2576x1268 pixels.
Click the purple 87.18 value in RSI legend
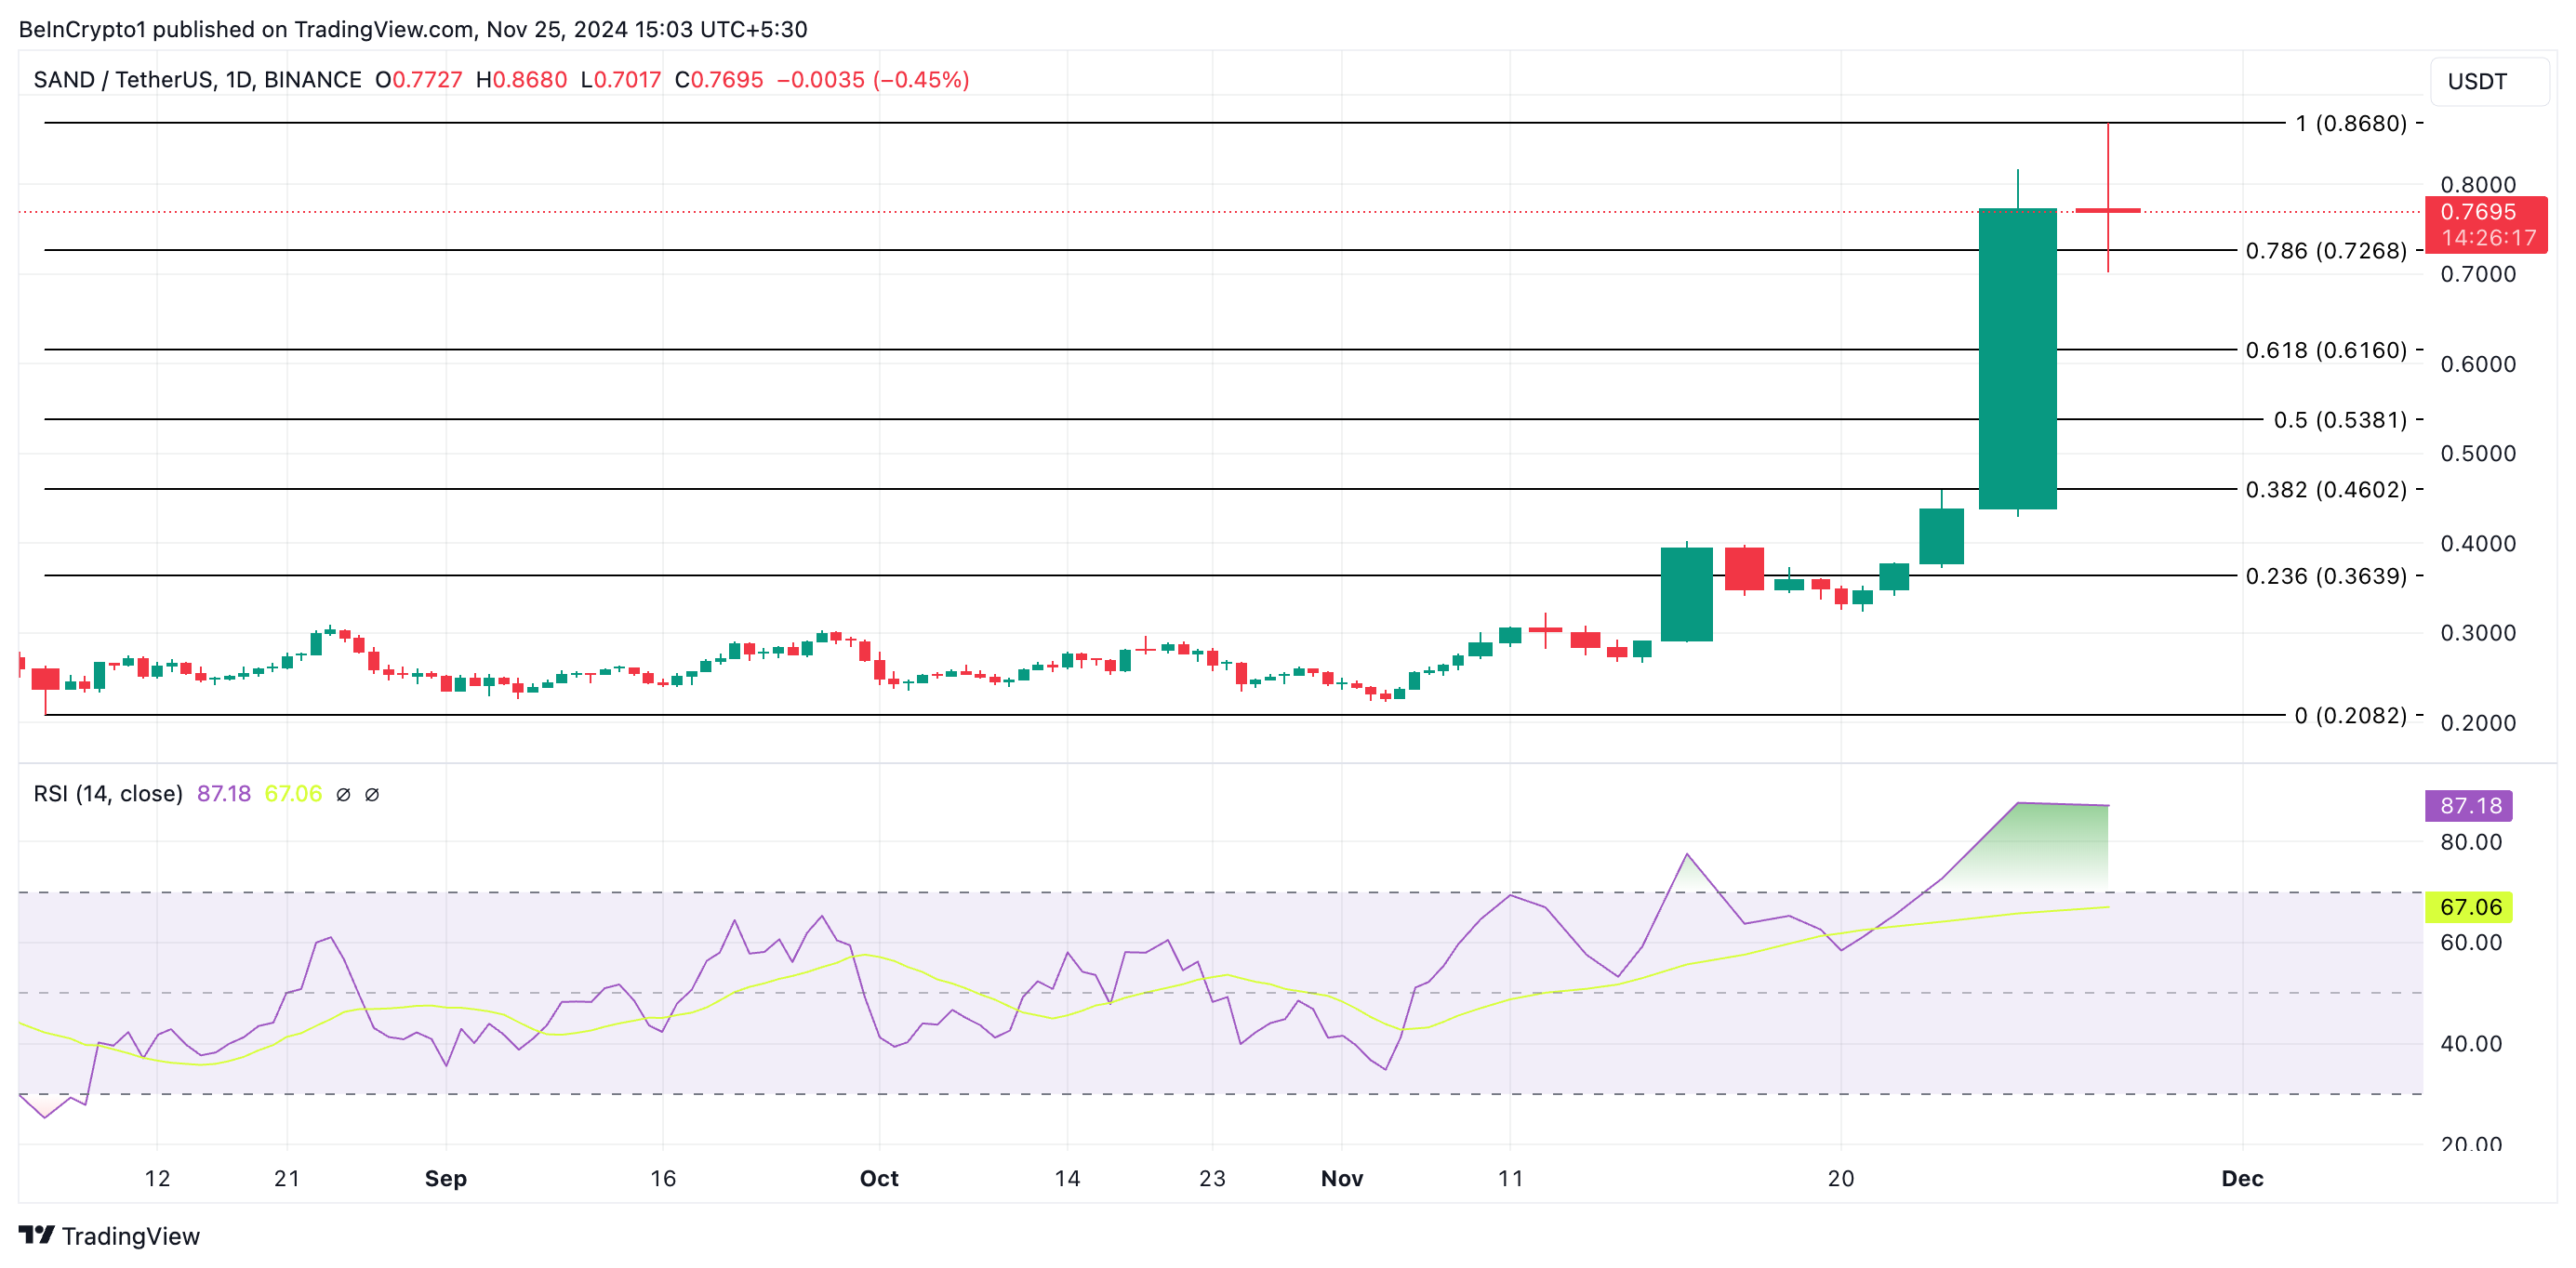click(x=223, y=794)
